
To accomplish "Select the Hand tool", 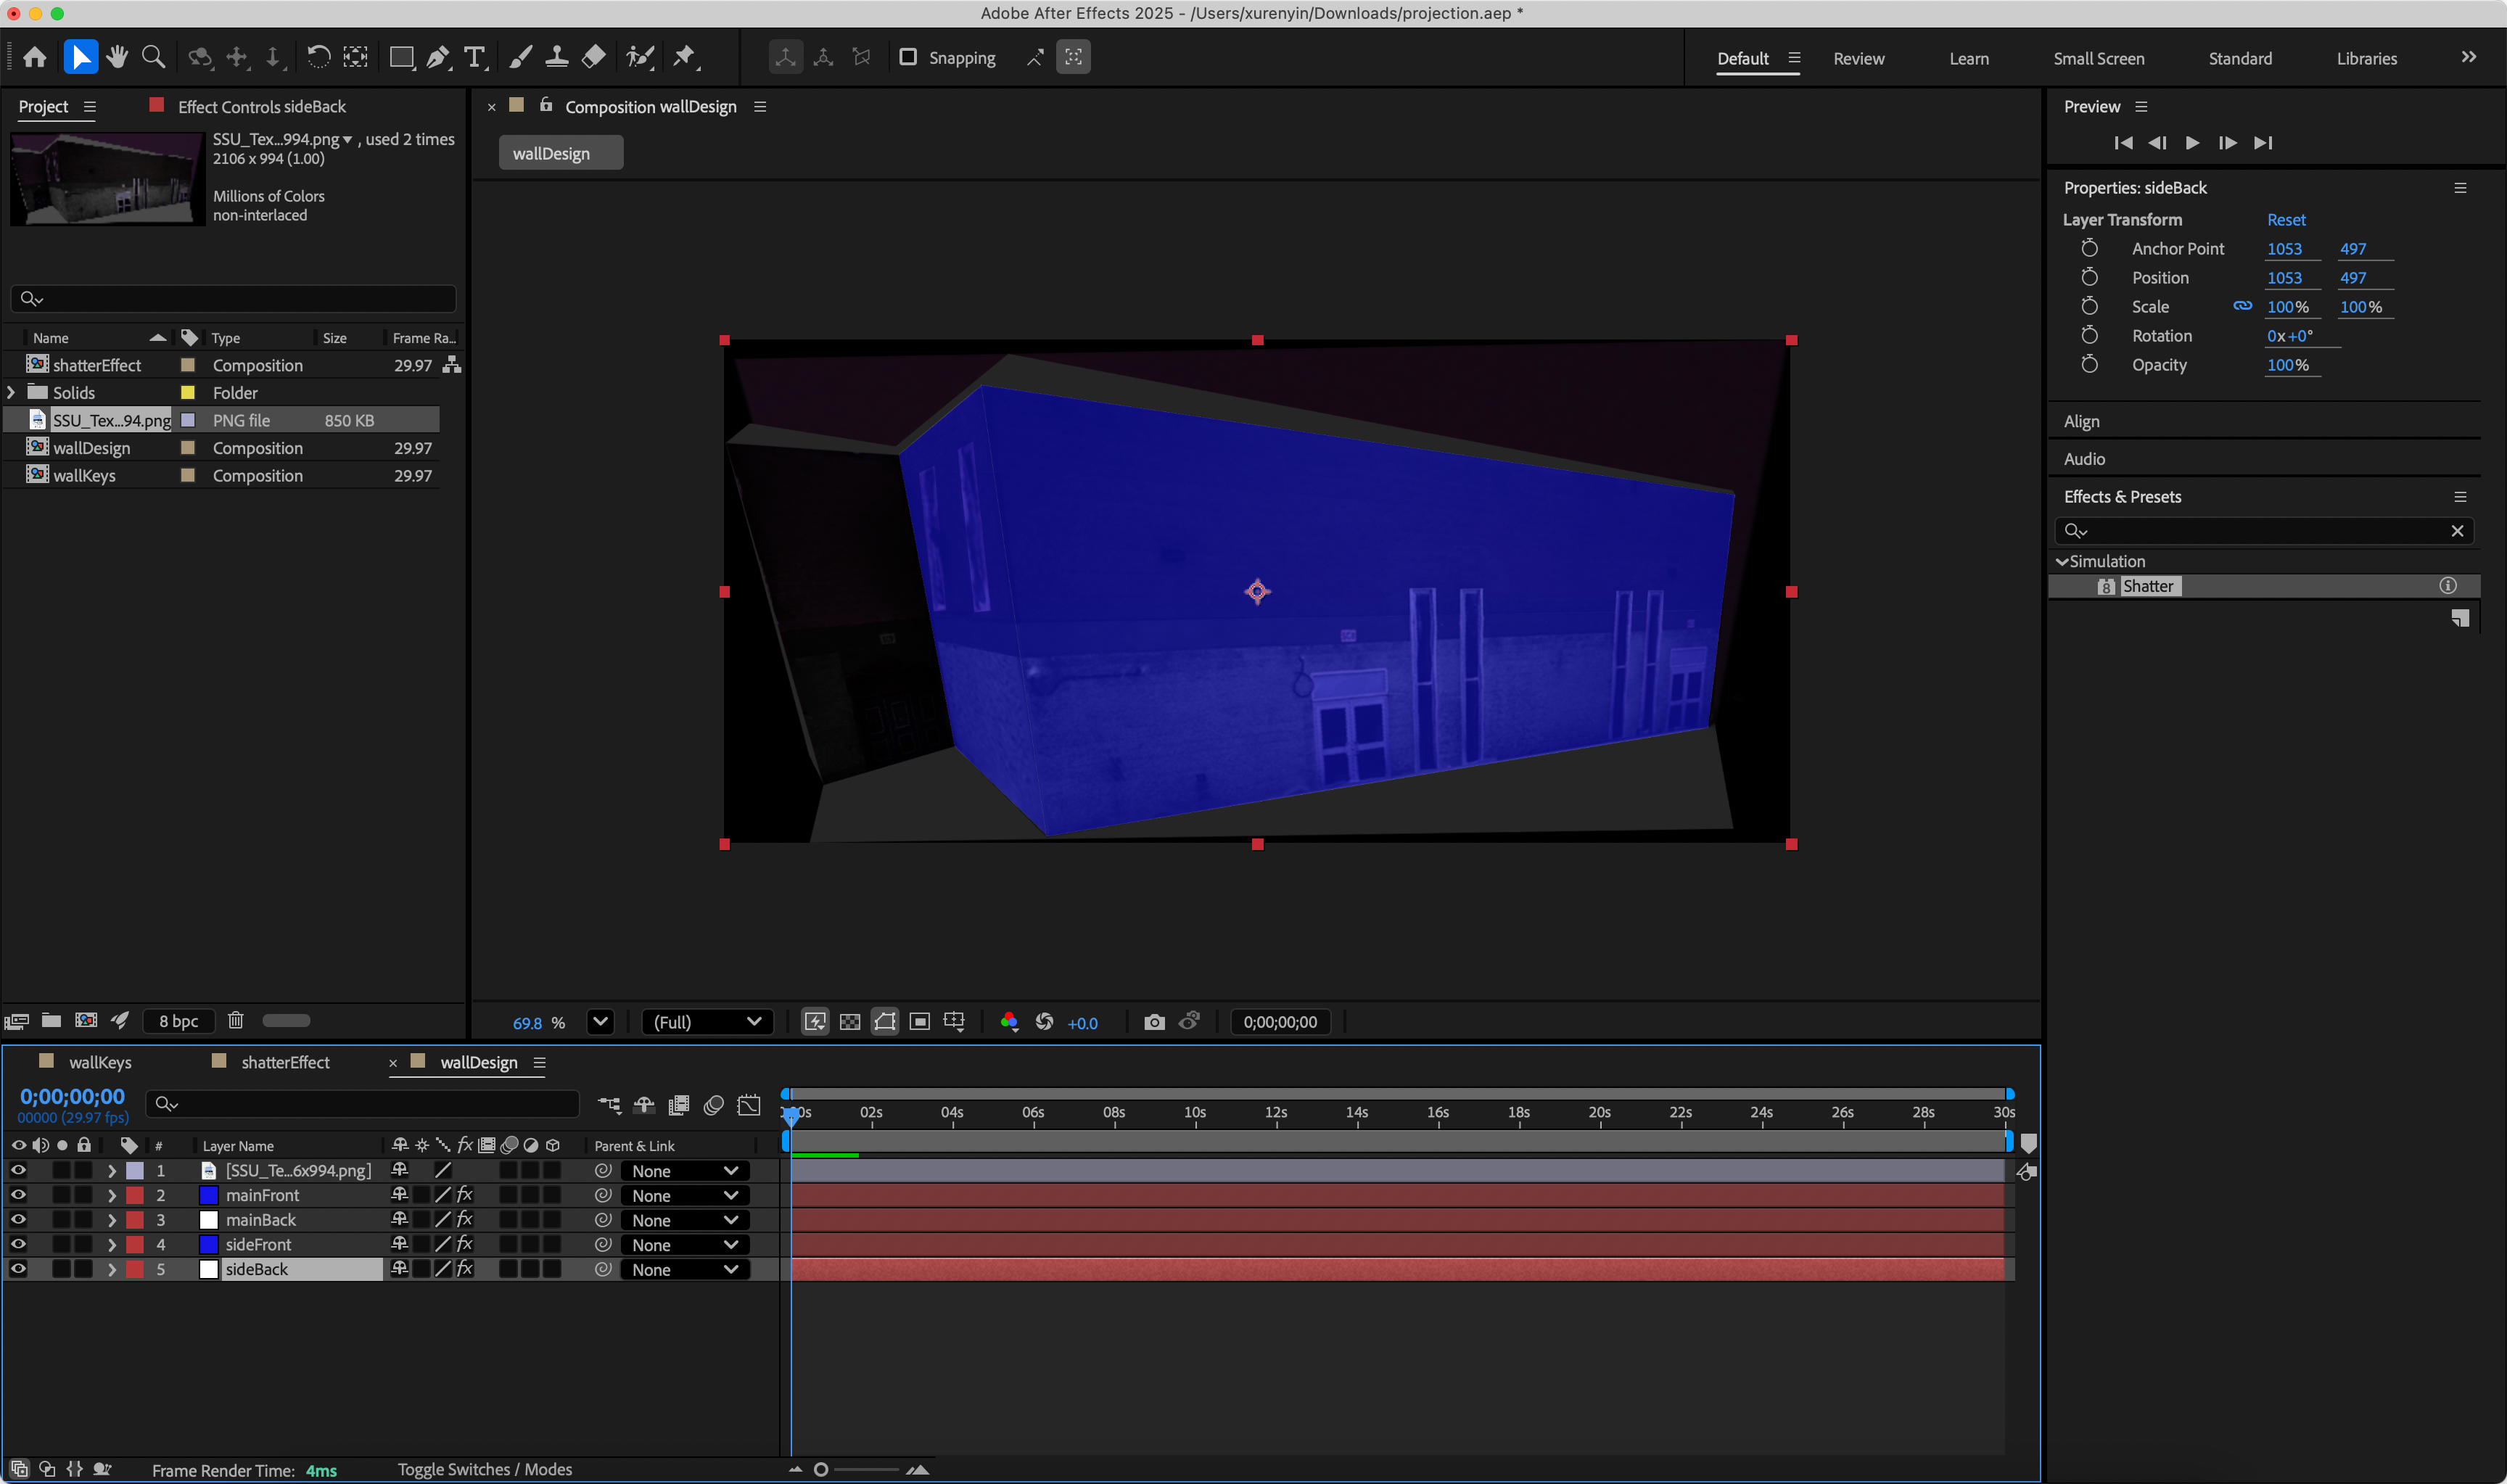I will (x=117, y=57).
